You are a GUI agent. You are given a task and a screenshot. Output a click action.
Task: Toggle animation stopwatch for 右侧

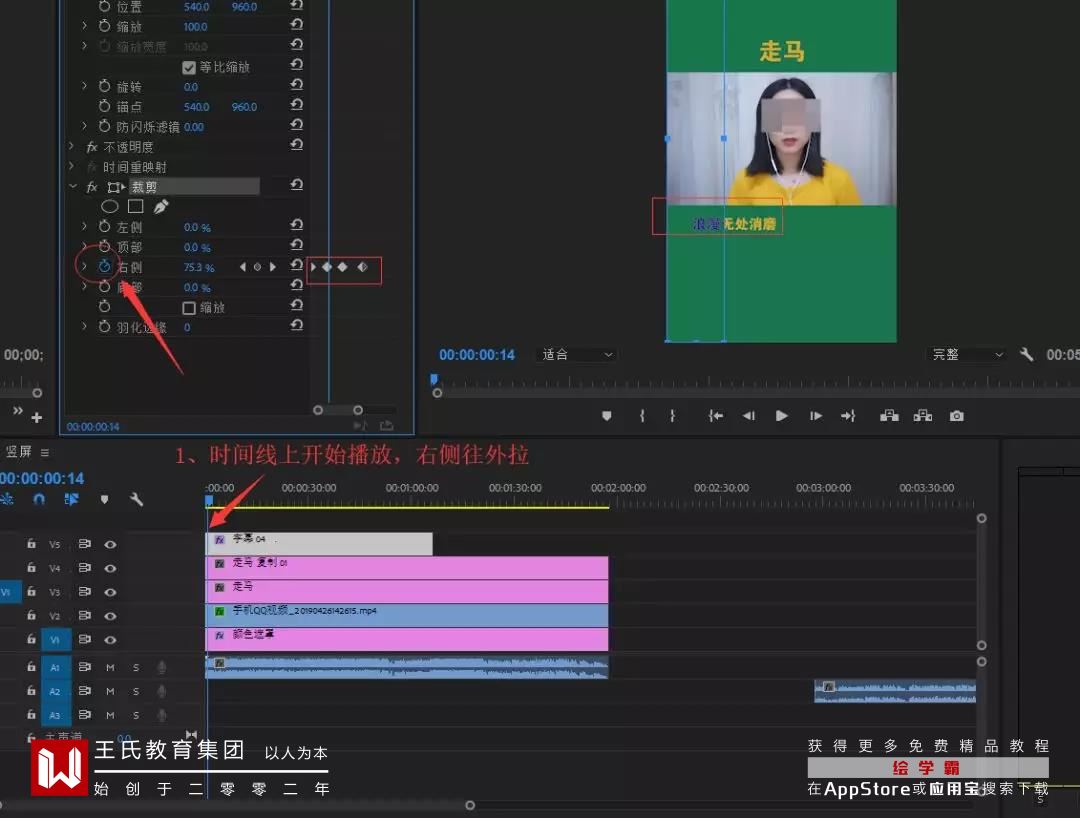point(104,266)
